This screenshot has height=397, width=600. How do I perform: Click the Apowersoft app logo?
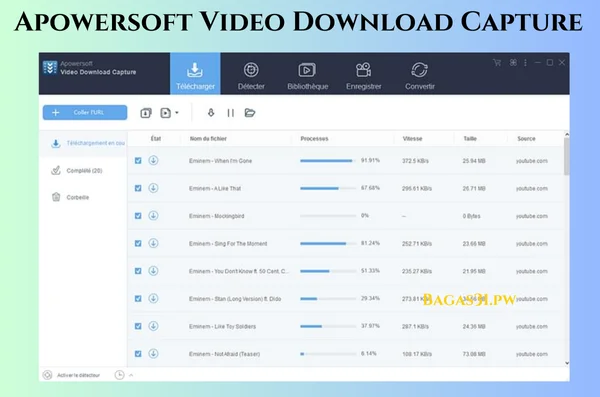click(x=50, y=68)
